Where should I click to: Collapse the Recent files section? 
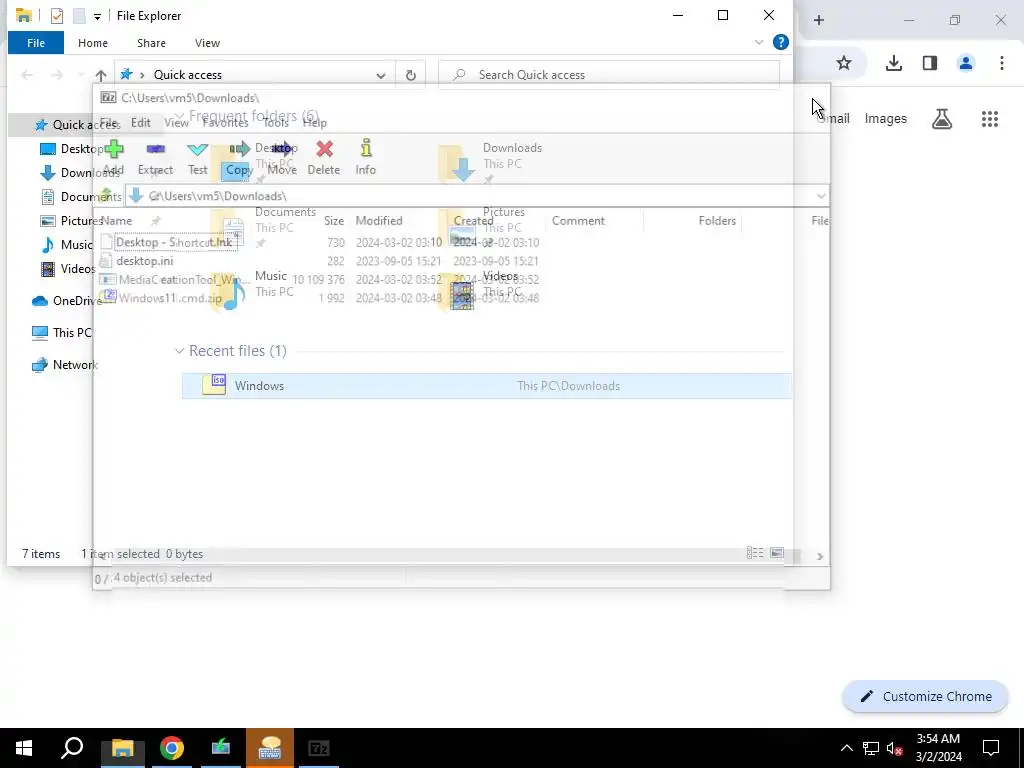(x=179, y=351)
